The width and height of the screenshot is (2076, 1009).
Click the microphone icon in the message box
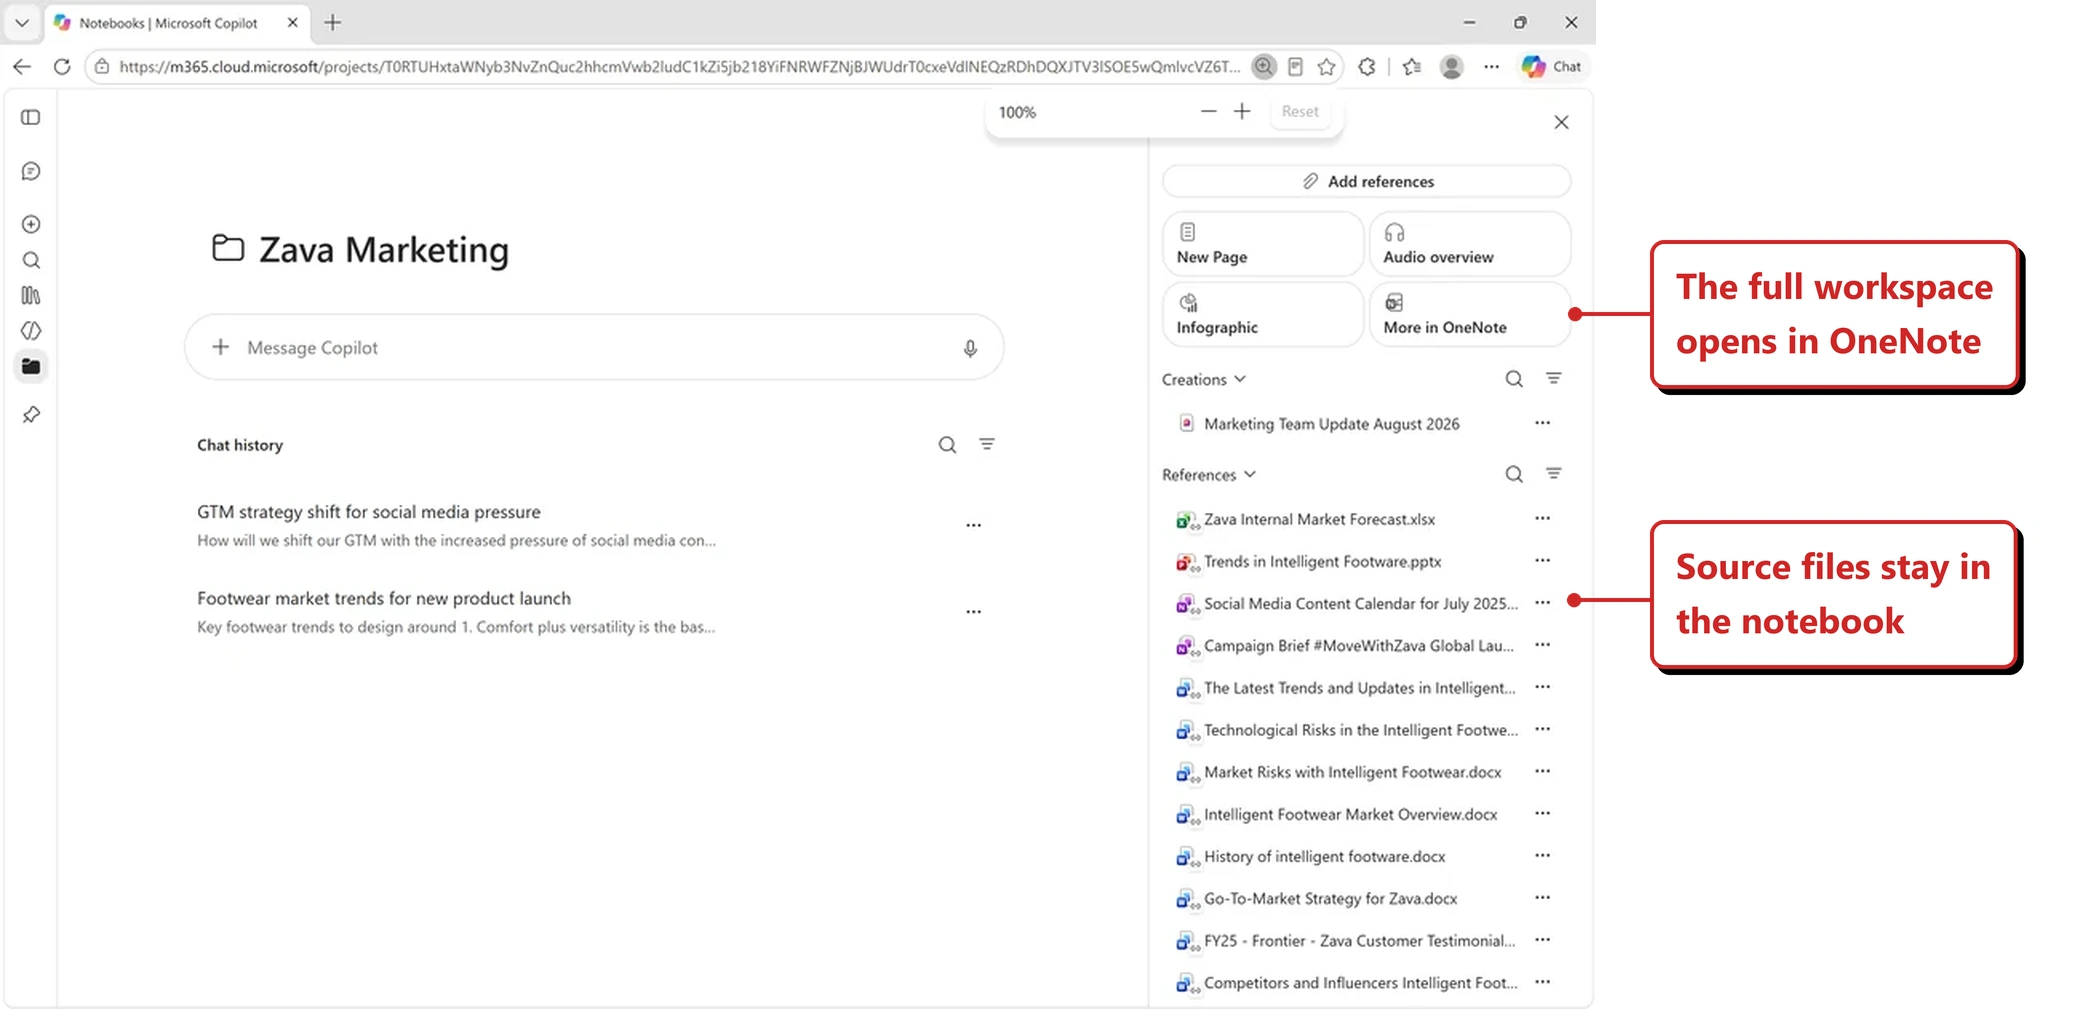pyautogui.click(x=970, y=348)
